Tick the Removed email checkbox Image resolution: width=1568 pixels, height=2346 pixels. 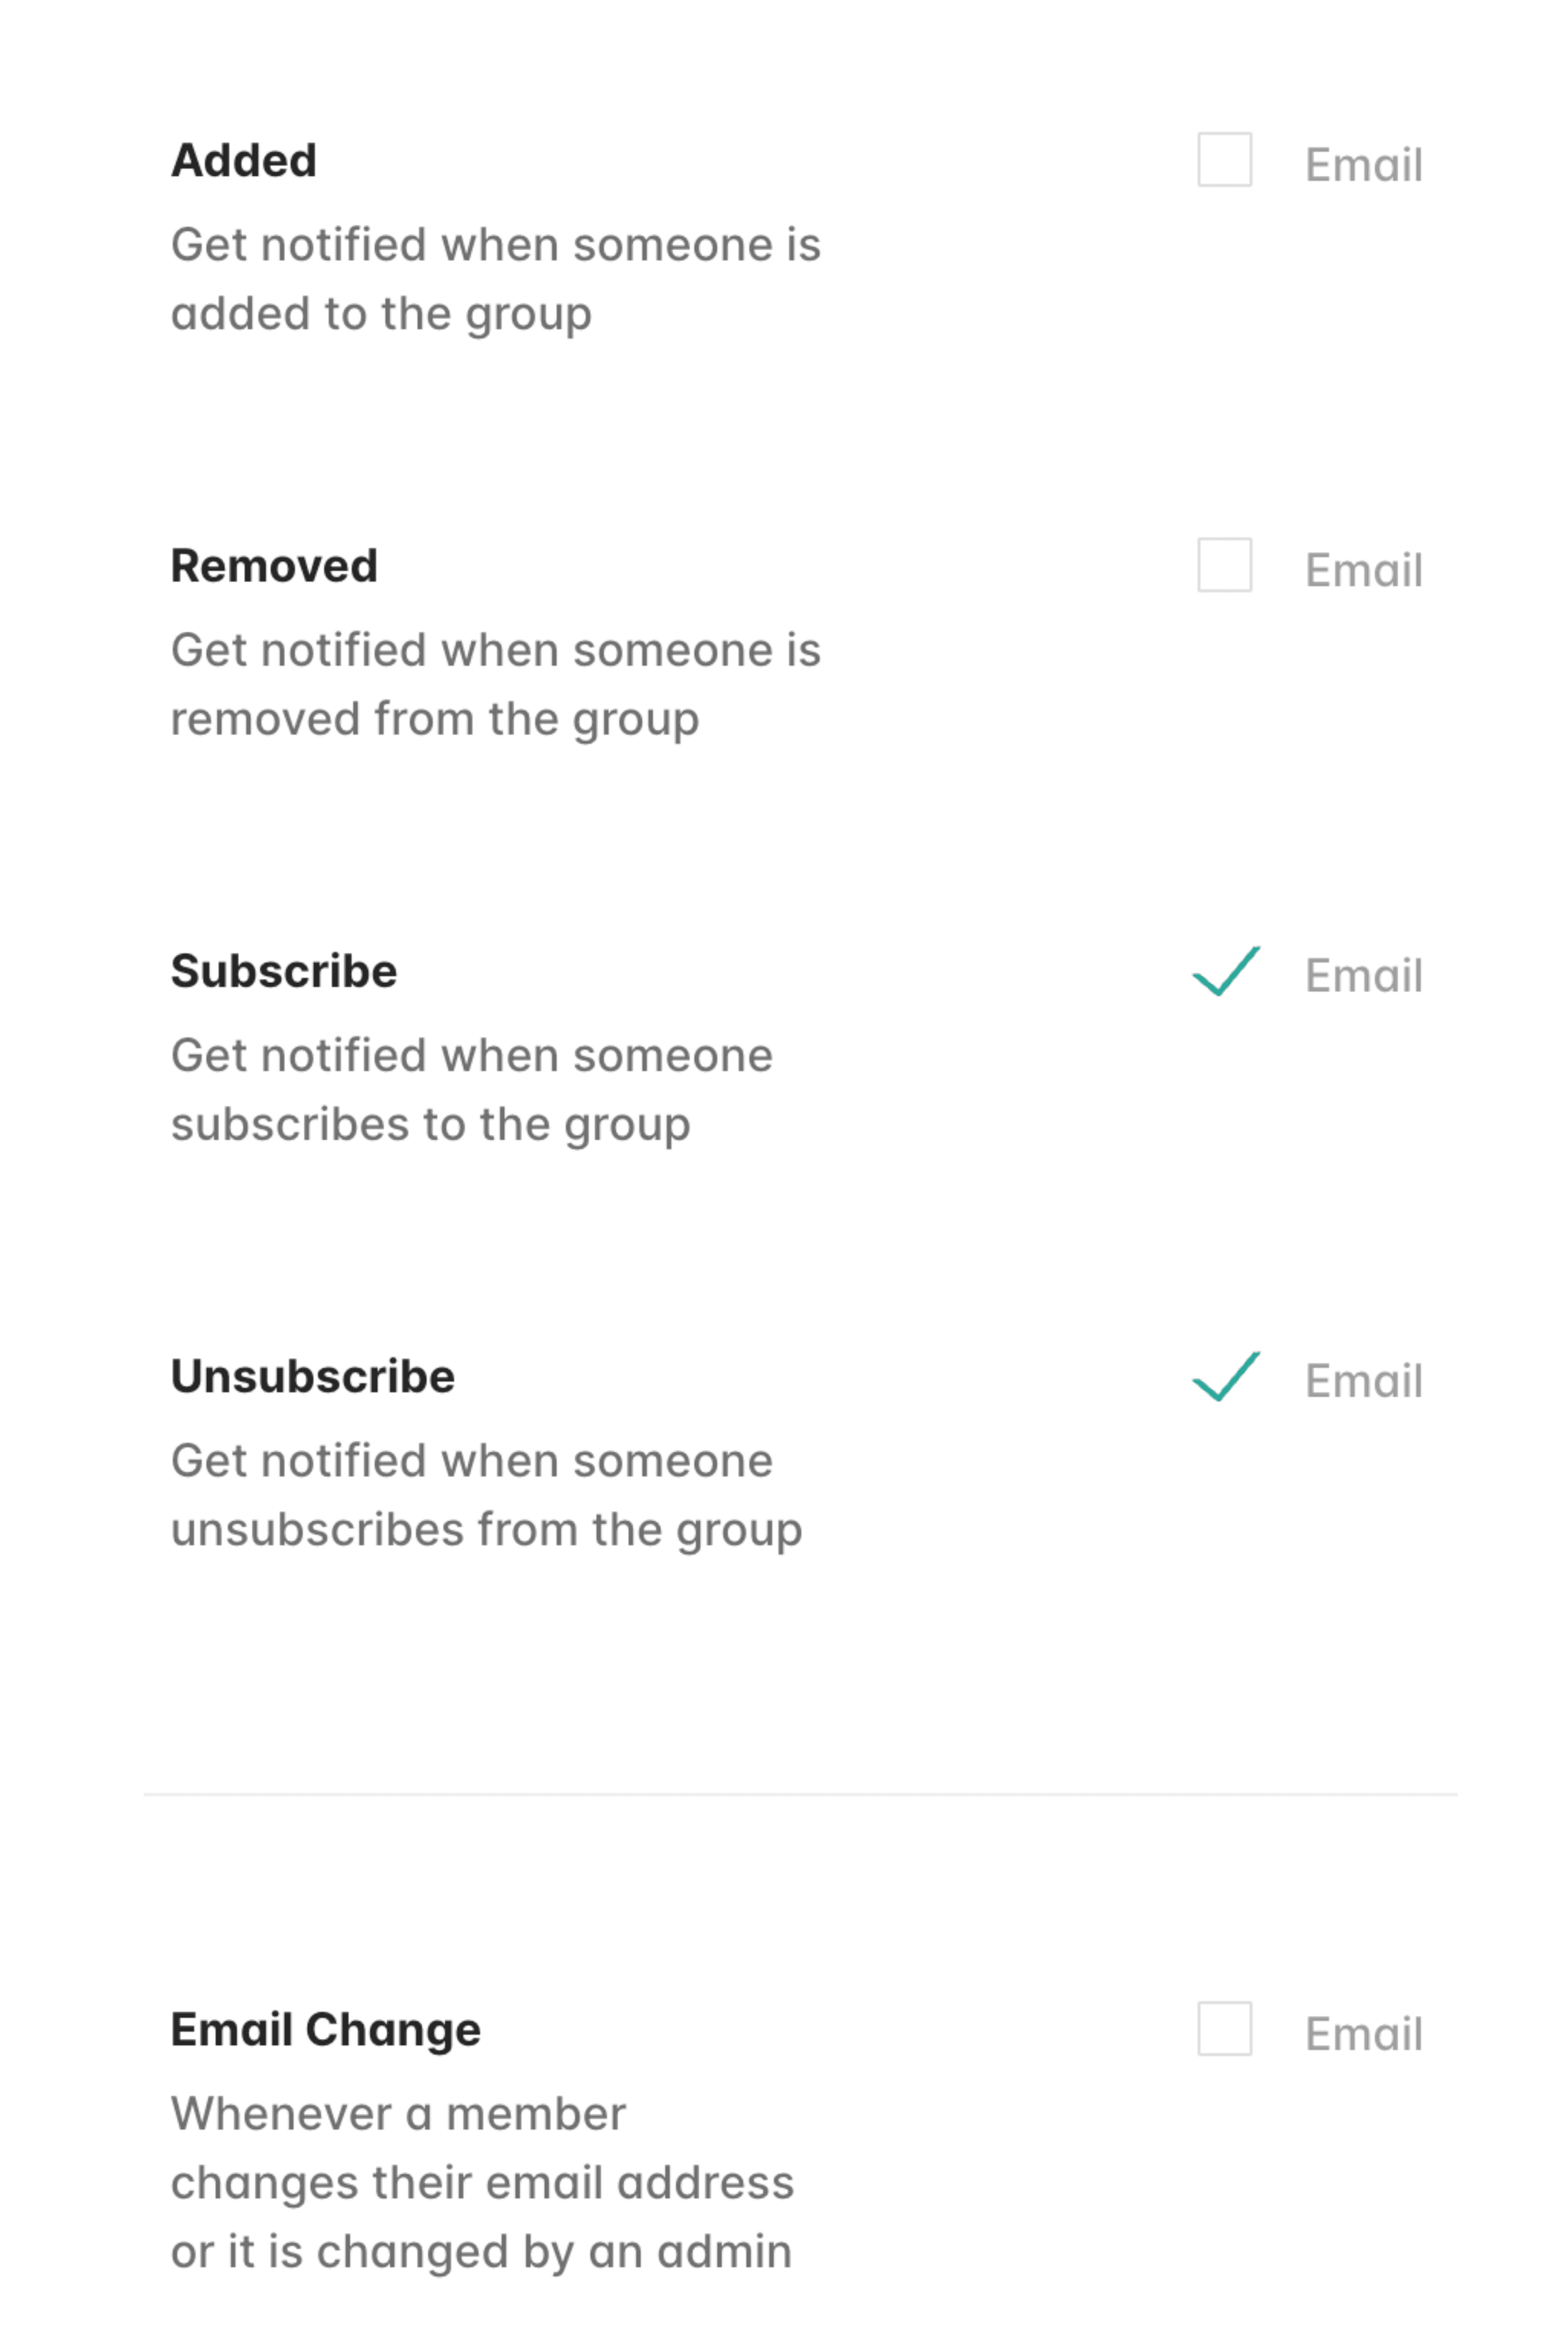coord(1224,565)
